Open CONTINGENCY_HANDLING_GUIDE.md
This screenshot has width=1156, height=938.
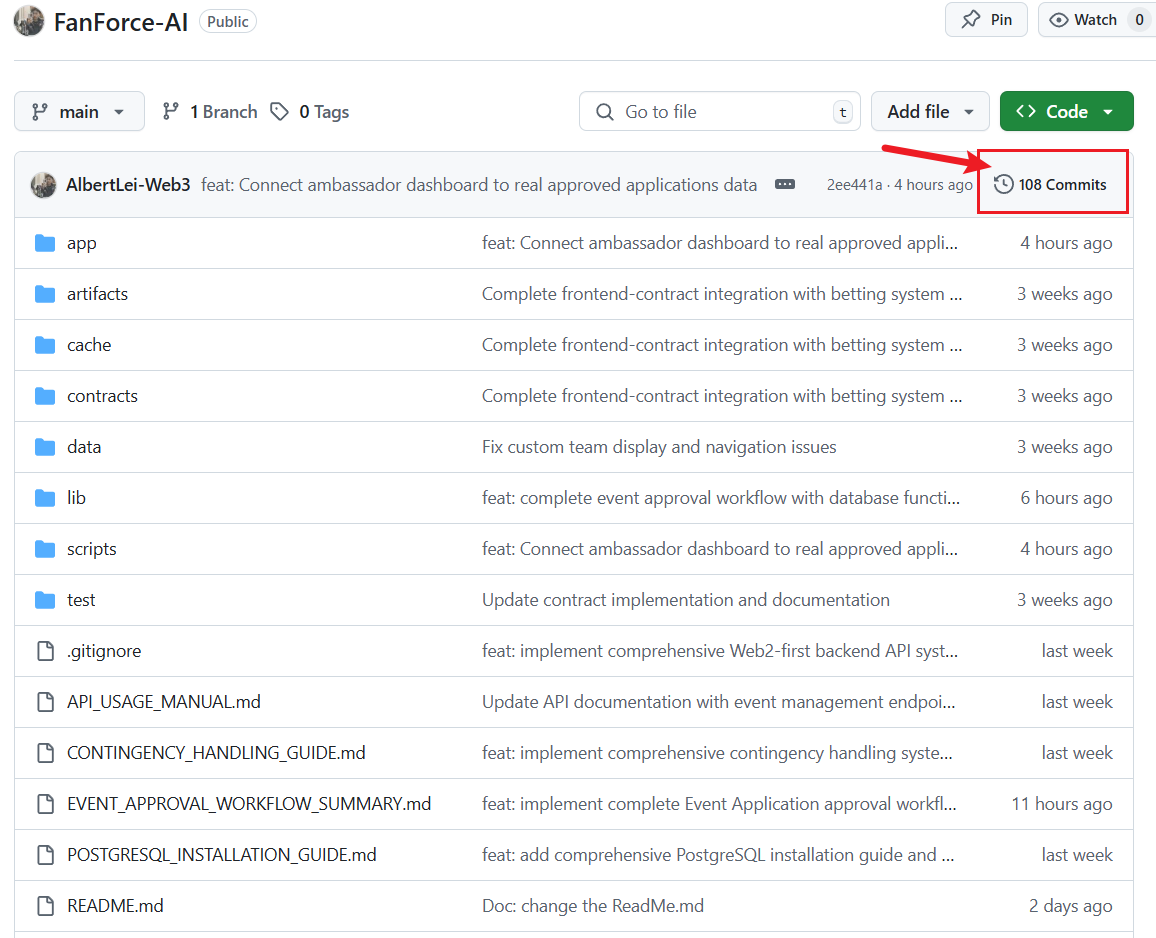click(x=216, y=753)
